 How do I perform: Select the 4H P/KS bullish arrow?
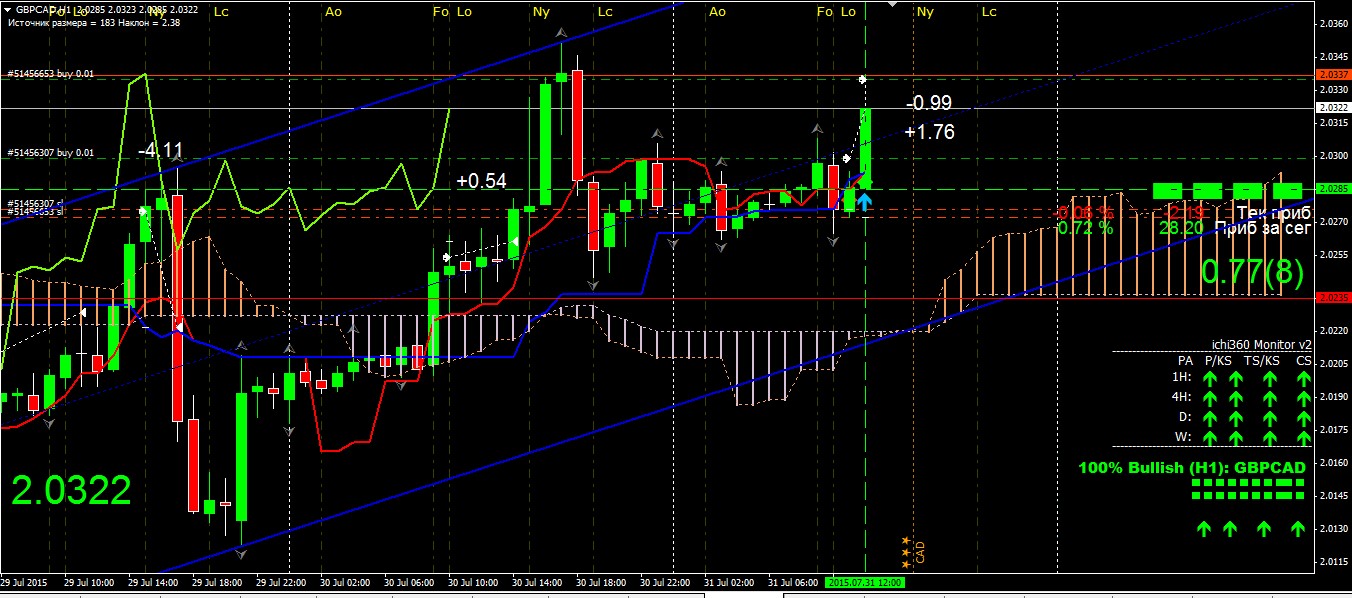click(x=1235, y=398)
